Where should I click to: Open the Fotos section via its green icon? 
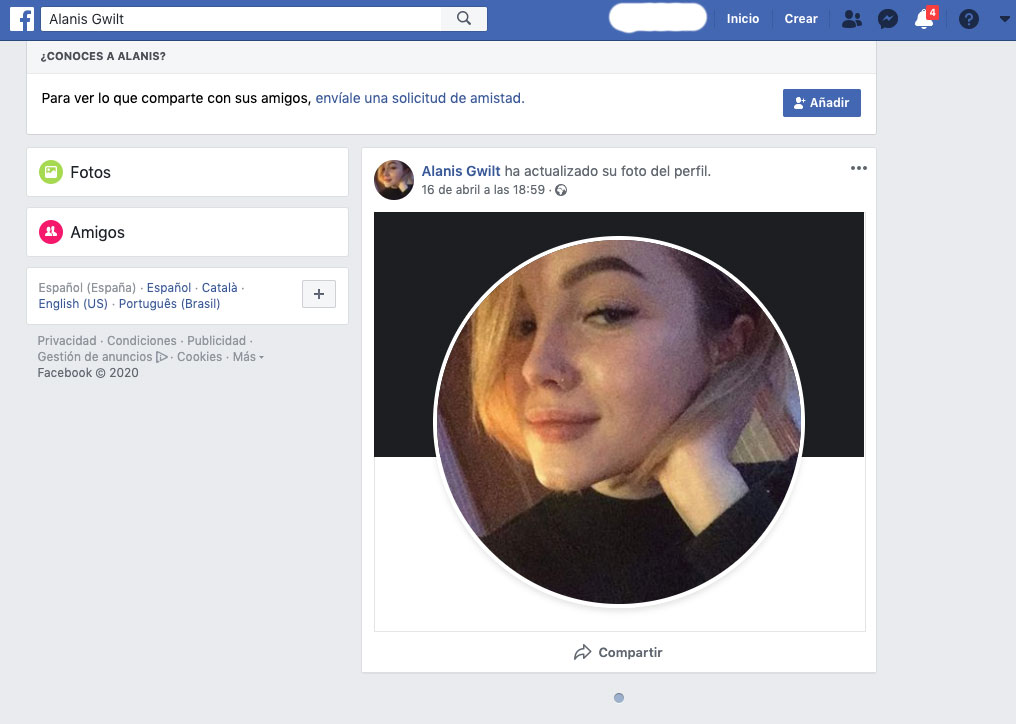coord(51,171)
